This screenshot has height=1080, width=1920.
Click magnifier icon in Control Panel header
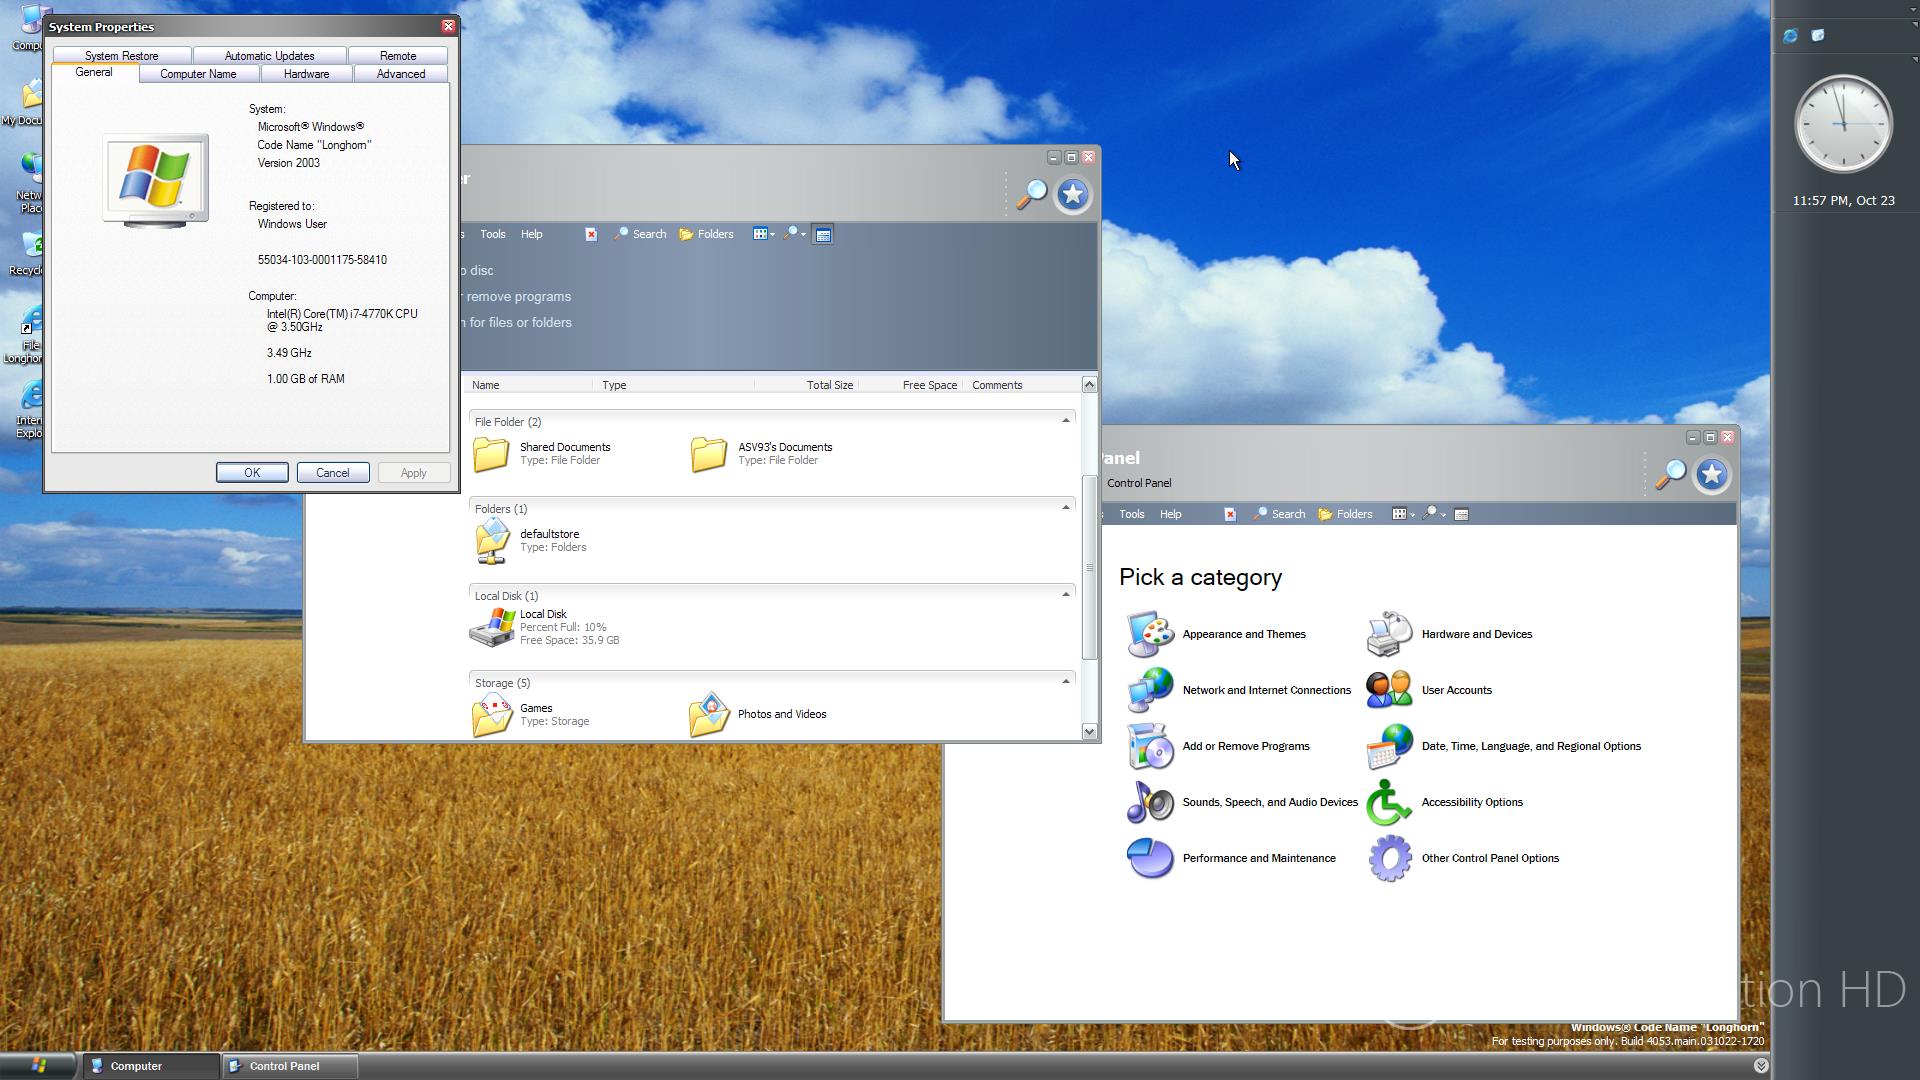(1669, 475)
